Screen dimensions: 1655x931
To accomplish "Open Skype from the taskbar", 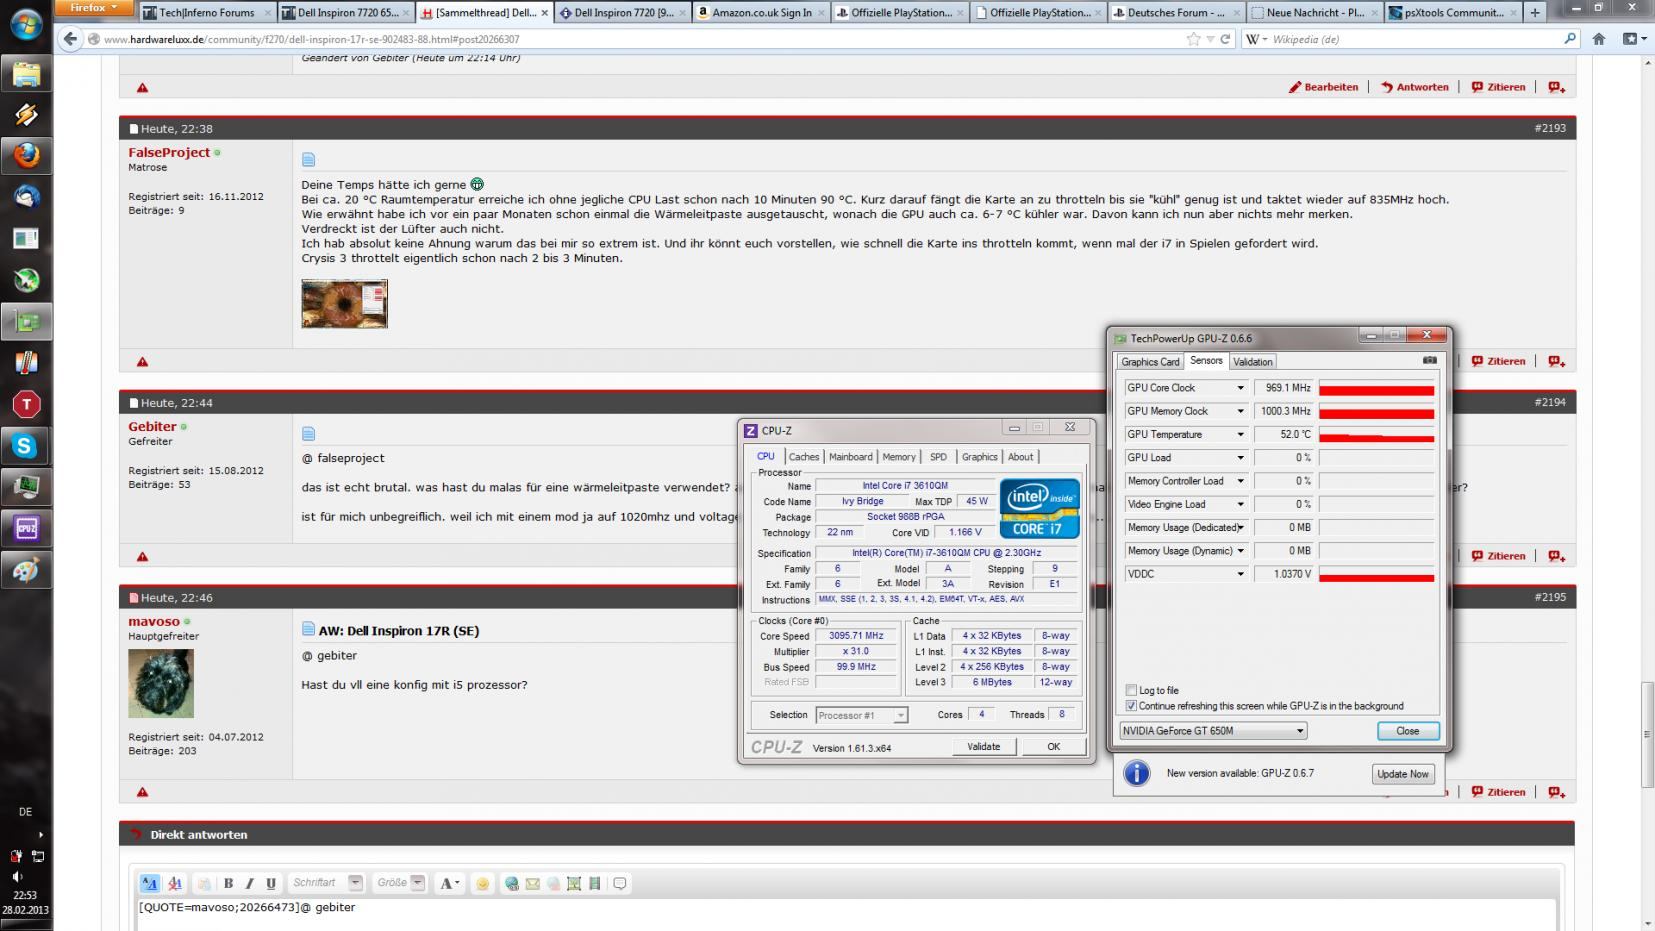I will pyautogui.click(x=26, y=446).
